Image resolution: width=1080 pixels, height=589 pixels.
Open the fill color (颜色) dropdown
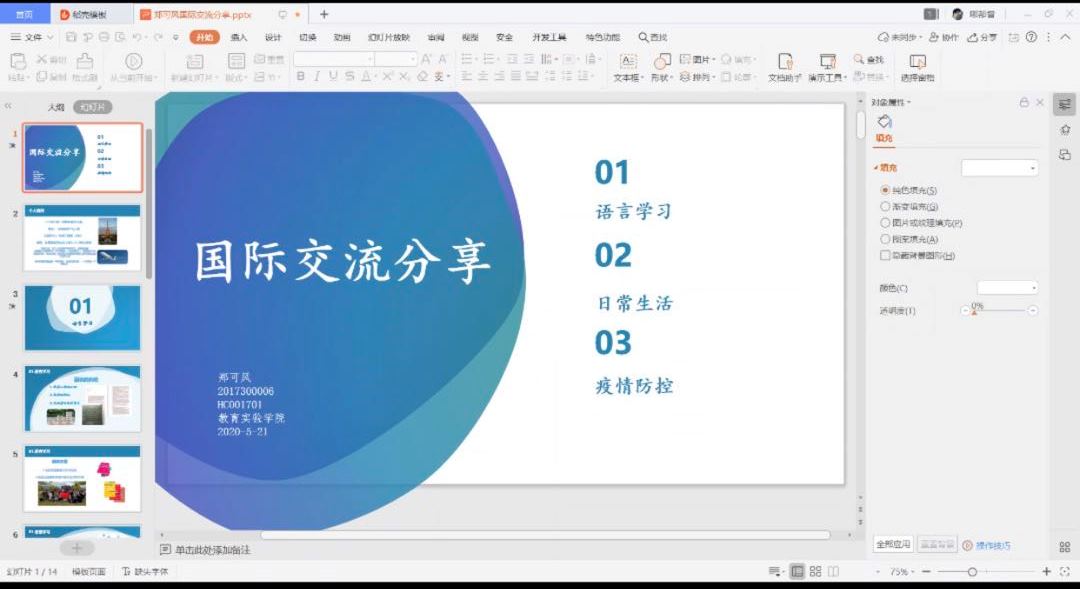coord(1007,288)
